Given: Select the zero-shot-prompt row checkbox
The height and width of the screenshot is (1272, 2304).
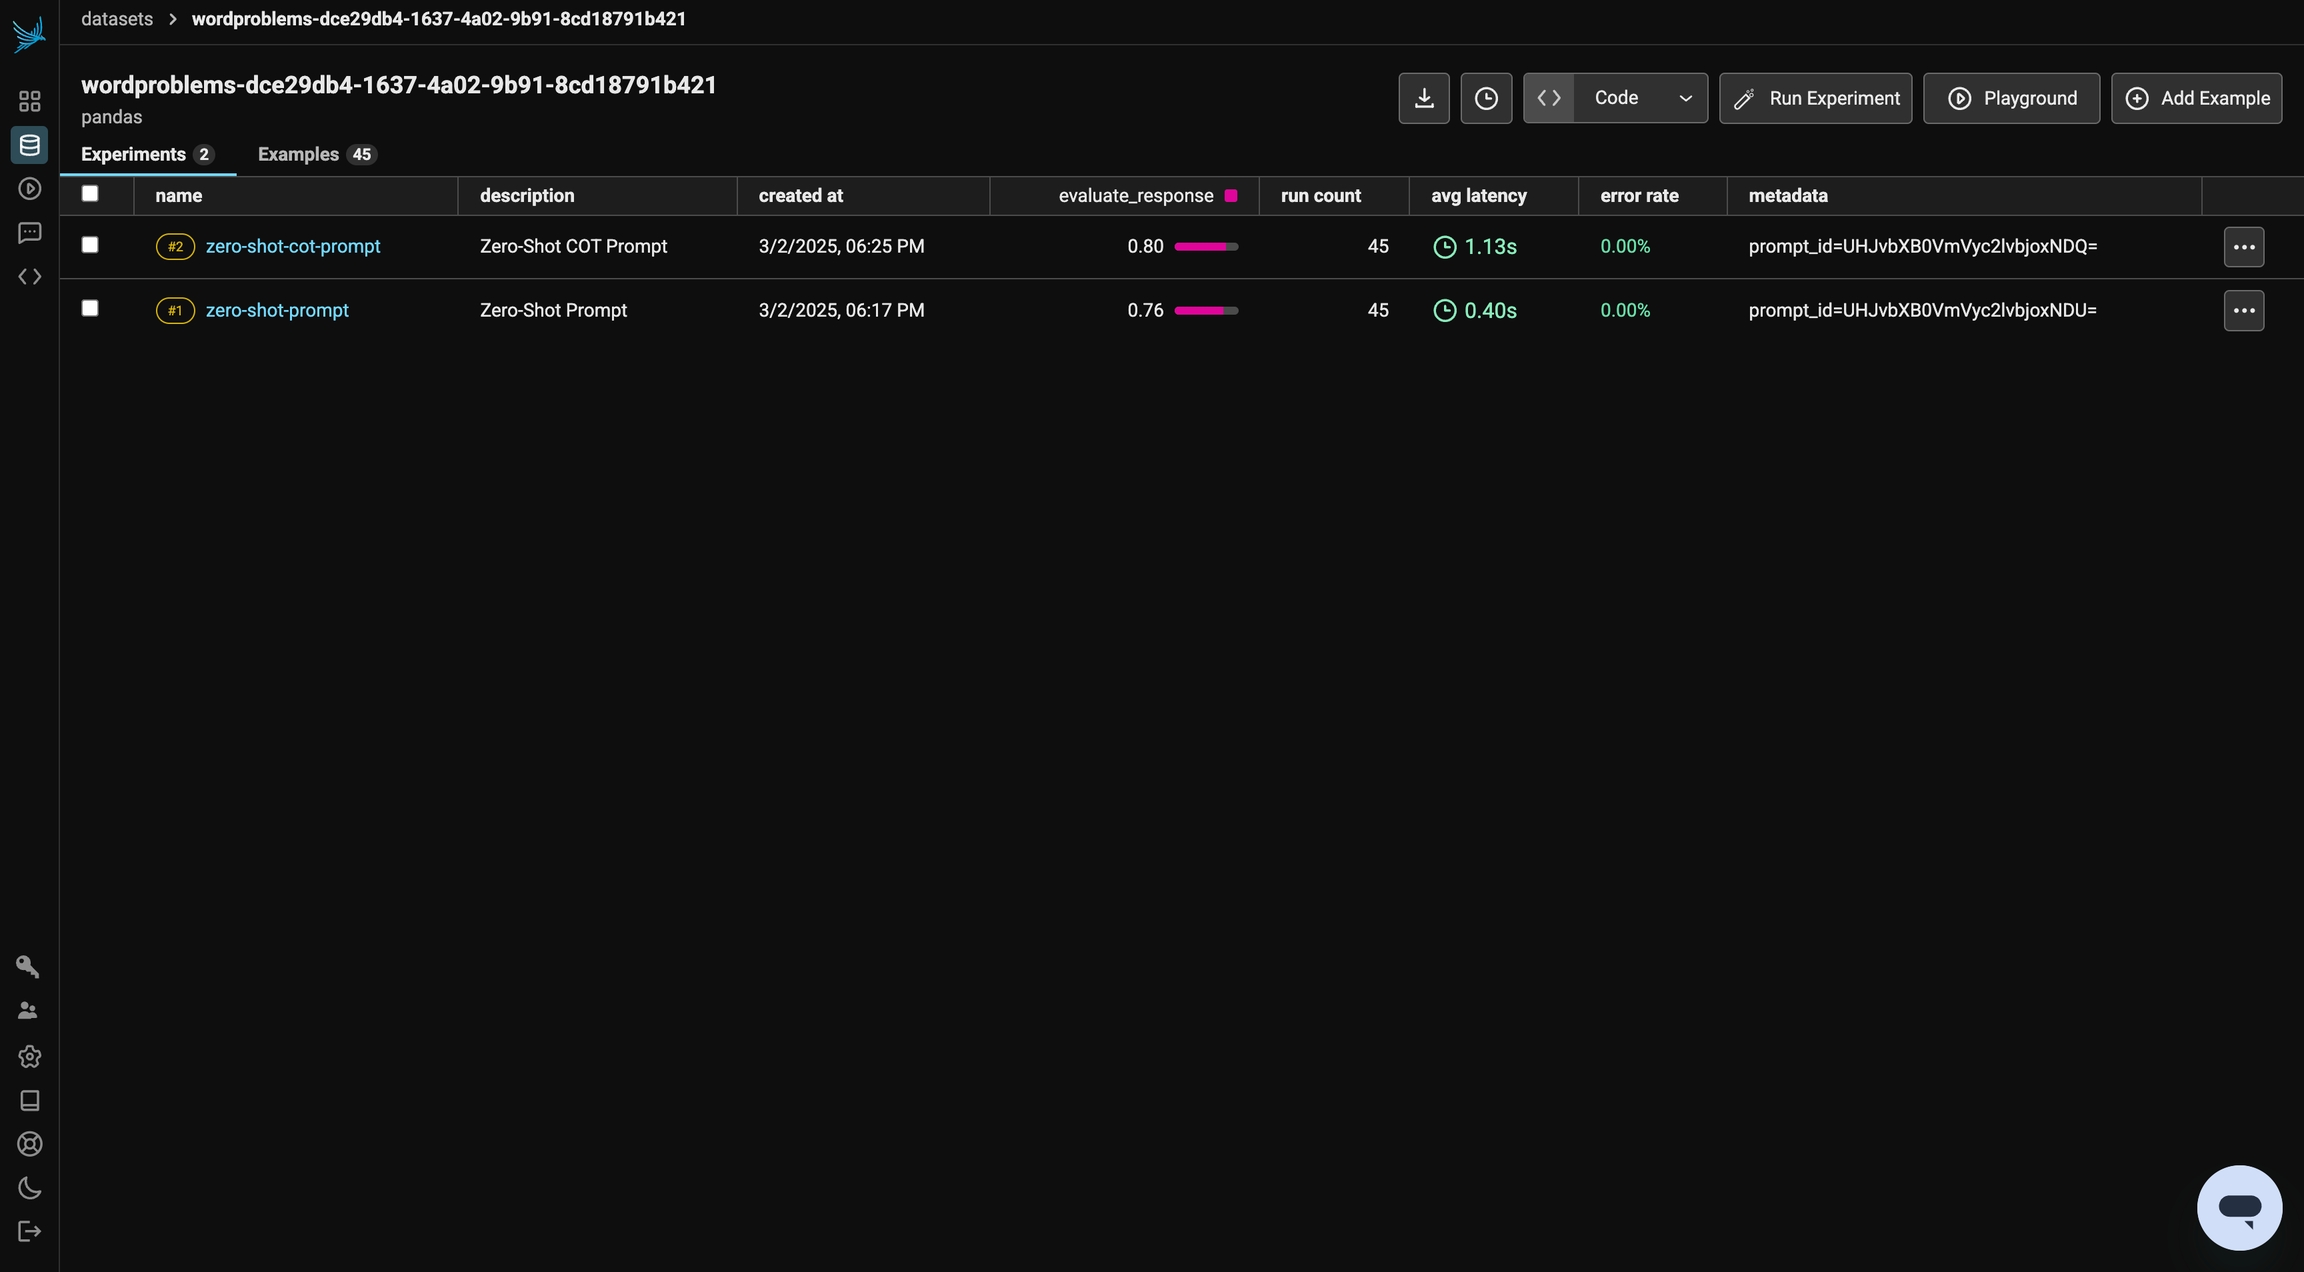Looking at the screenshot, I should tap(90, 308).
